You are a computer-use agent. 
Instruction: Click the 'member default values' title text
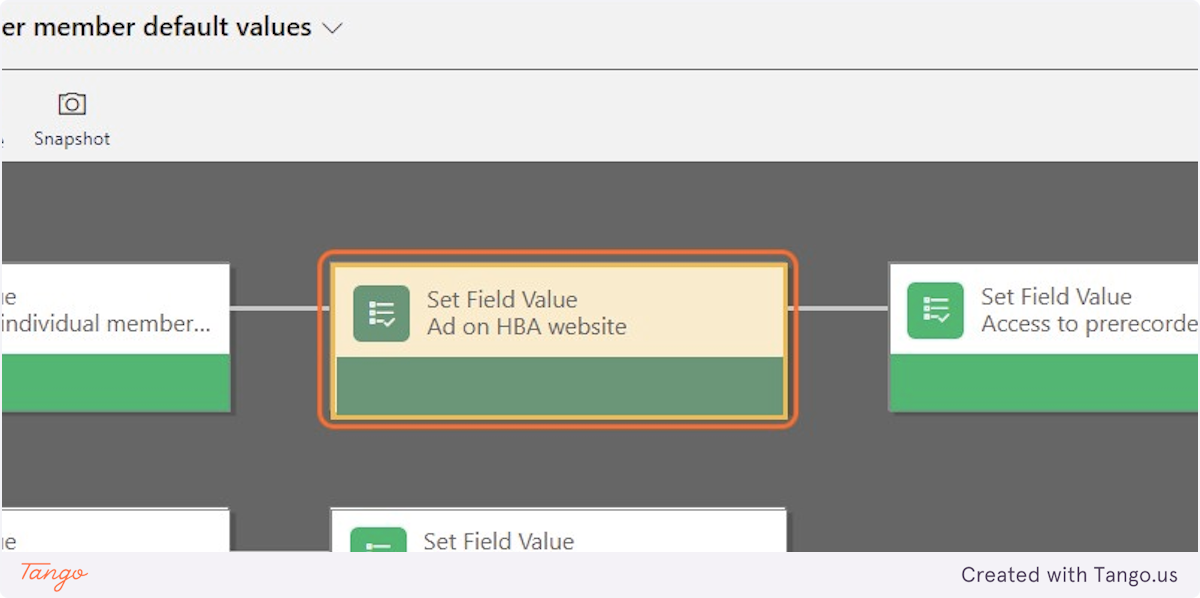172,27
